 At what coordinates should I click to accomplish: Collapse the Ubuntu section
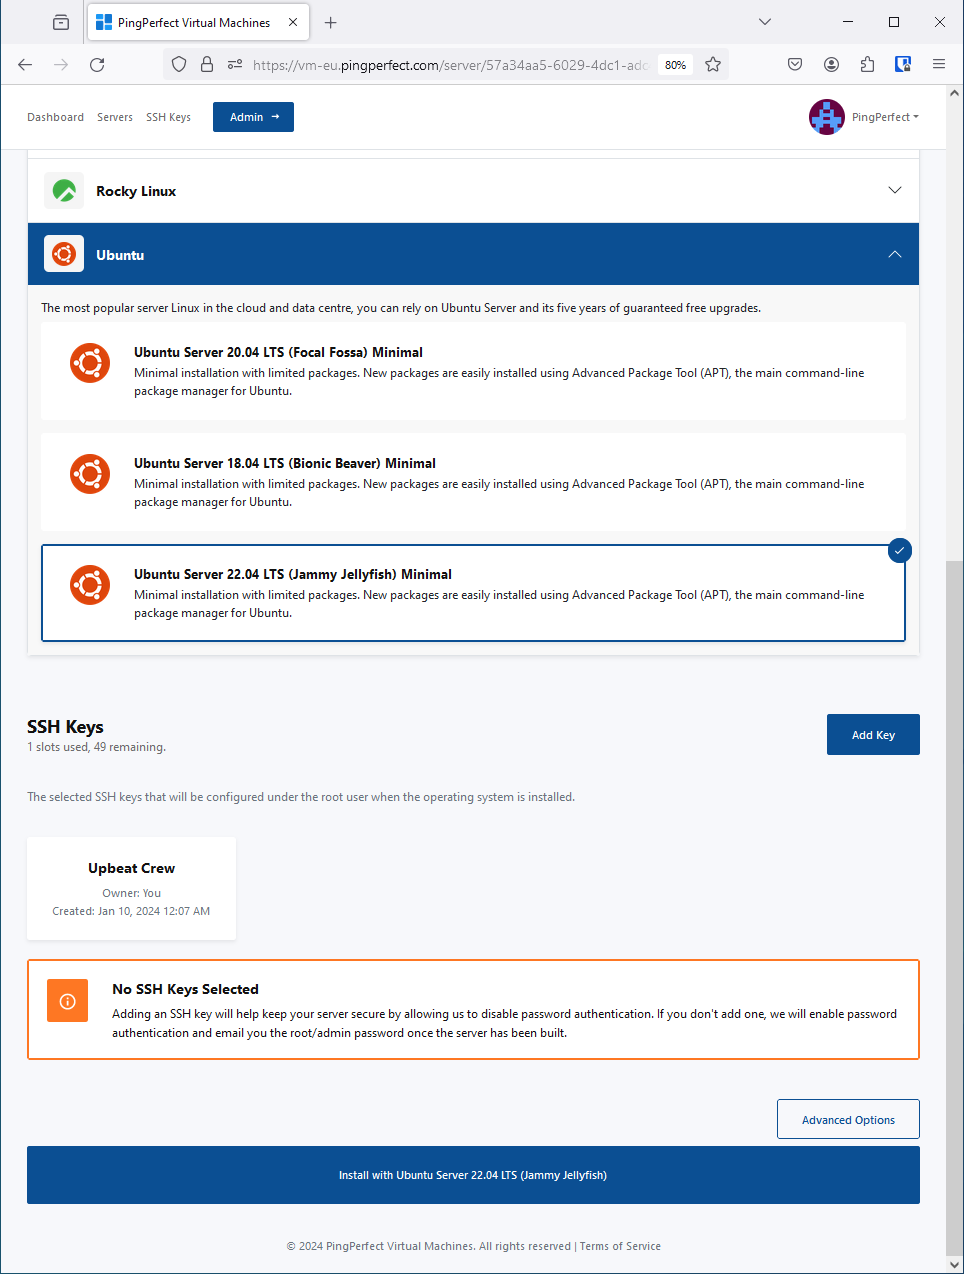894,255
